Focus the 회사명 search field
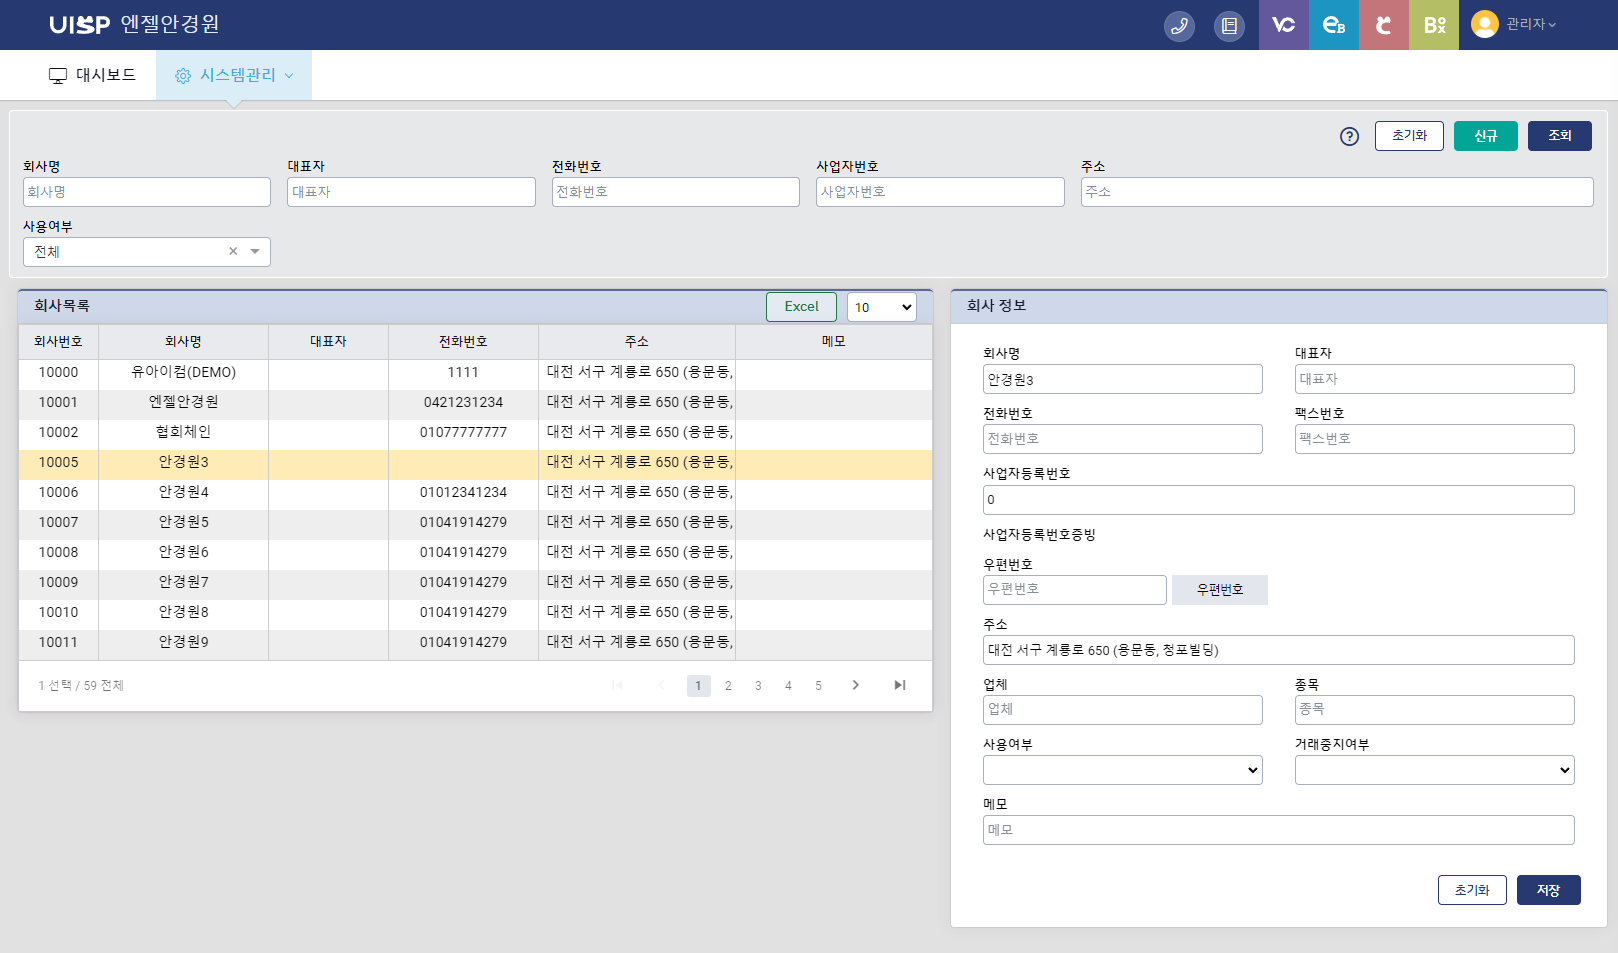 [147, 192]
